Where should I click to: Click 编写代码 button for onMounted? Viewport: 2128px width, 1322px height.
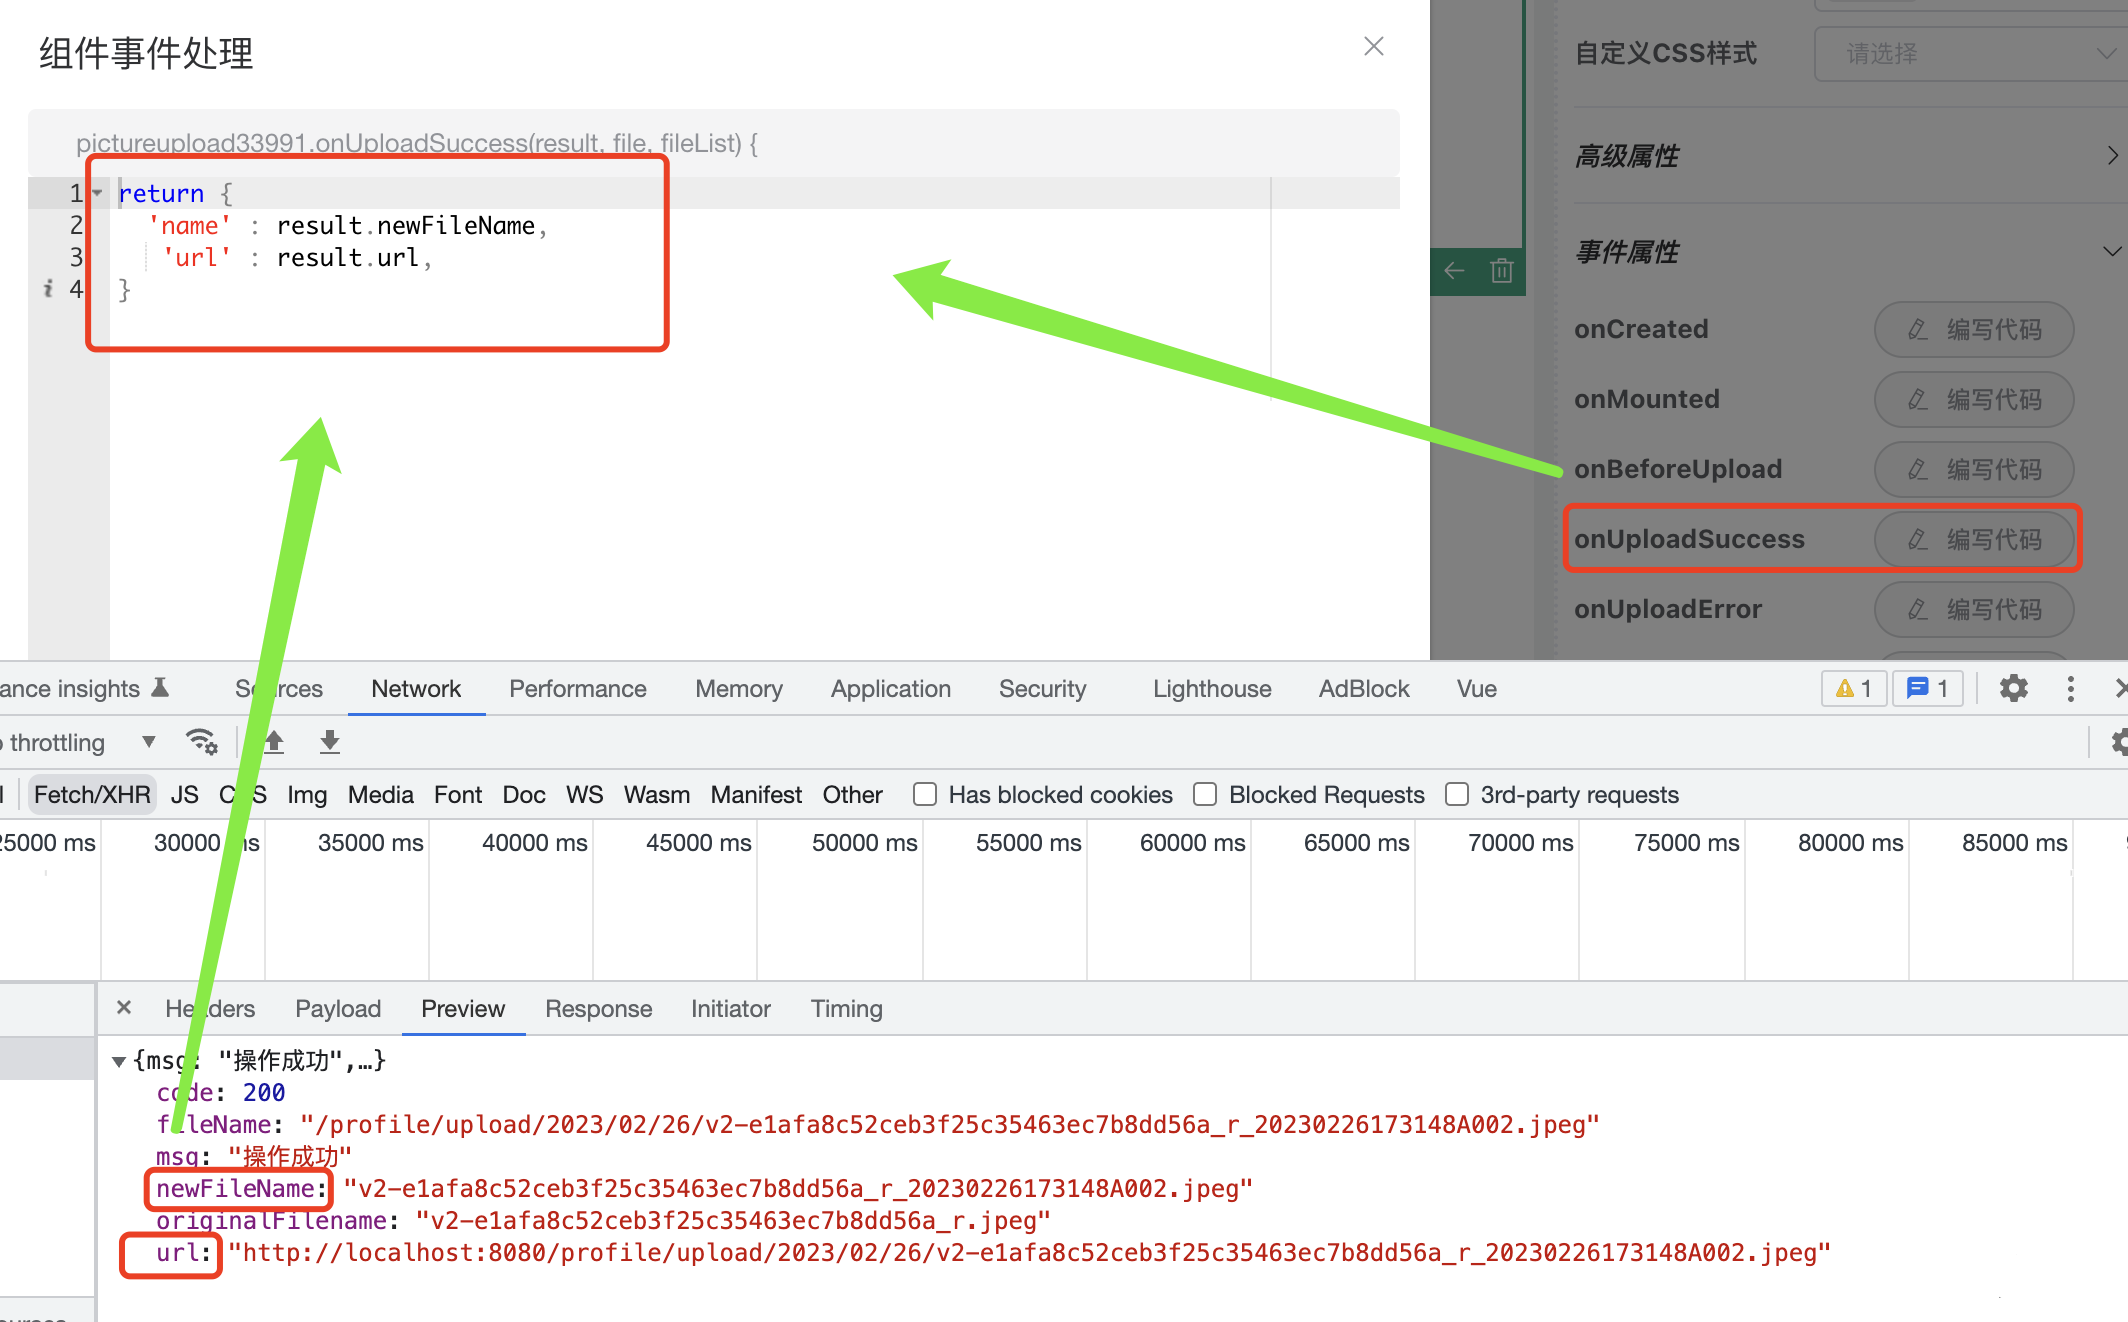[x=1973, y=399]
